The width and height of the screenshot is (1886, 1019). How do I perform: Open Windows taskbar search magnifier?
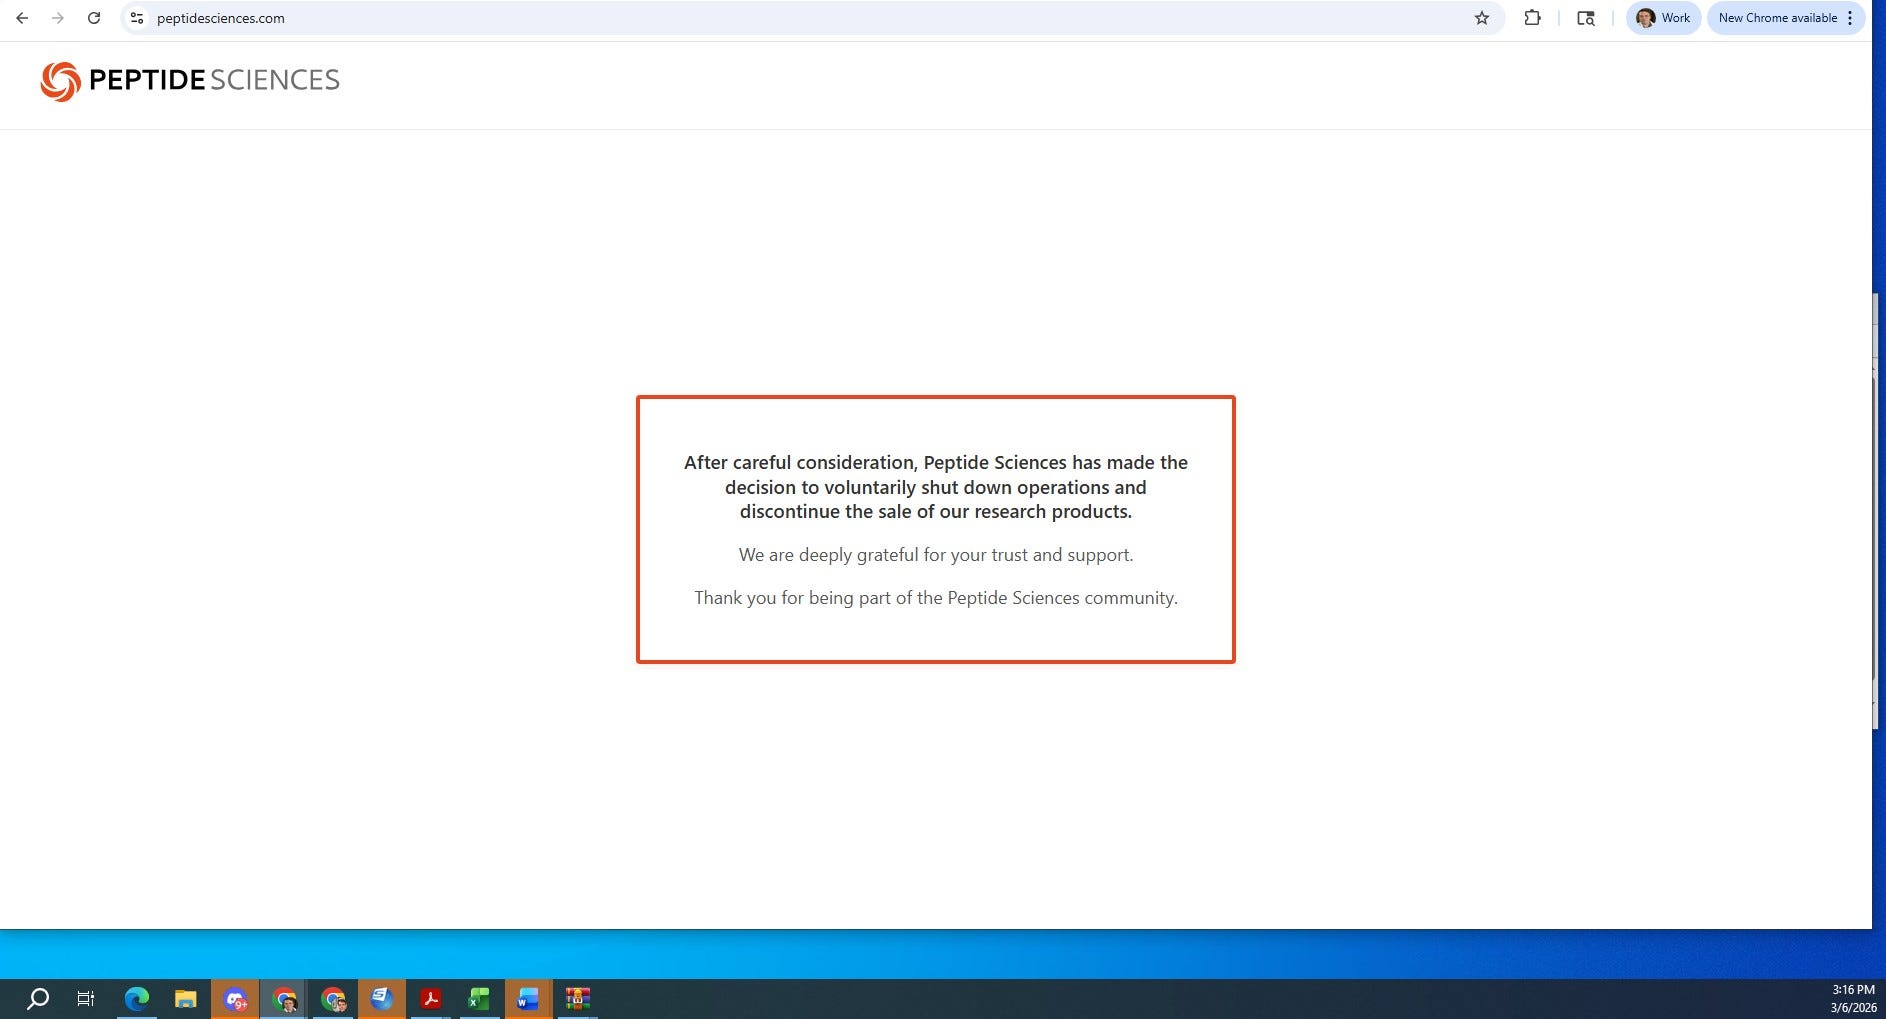click(x=38, y=999)
